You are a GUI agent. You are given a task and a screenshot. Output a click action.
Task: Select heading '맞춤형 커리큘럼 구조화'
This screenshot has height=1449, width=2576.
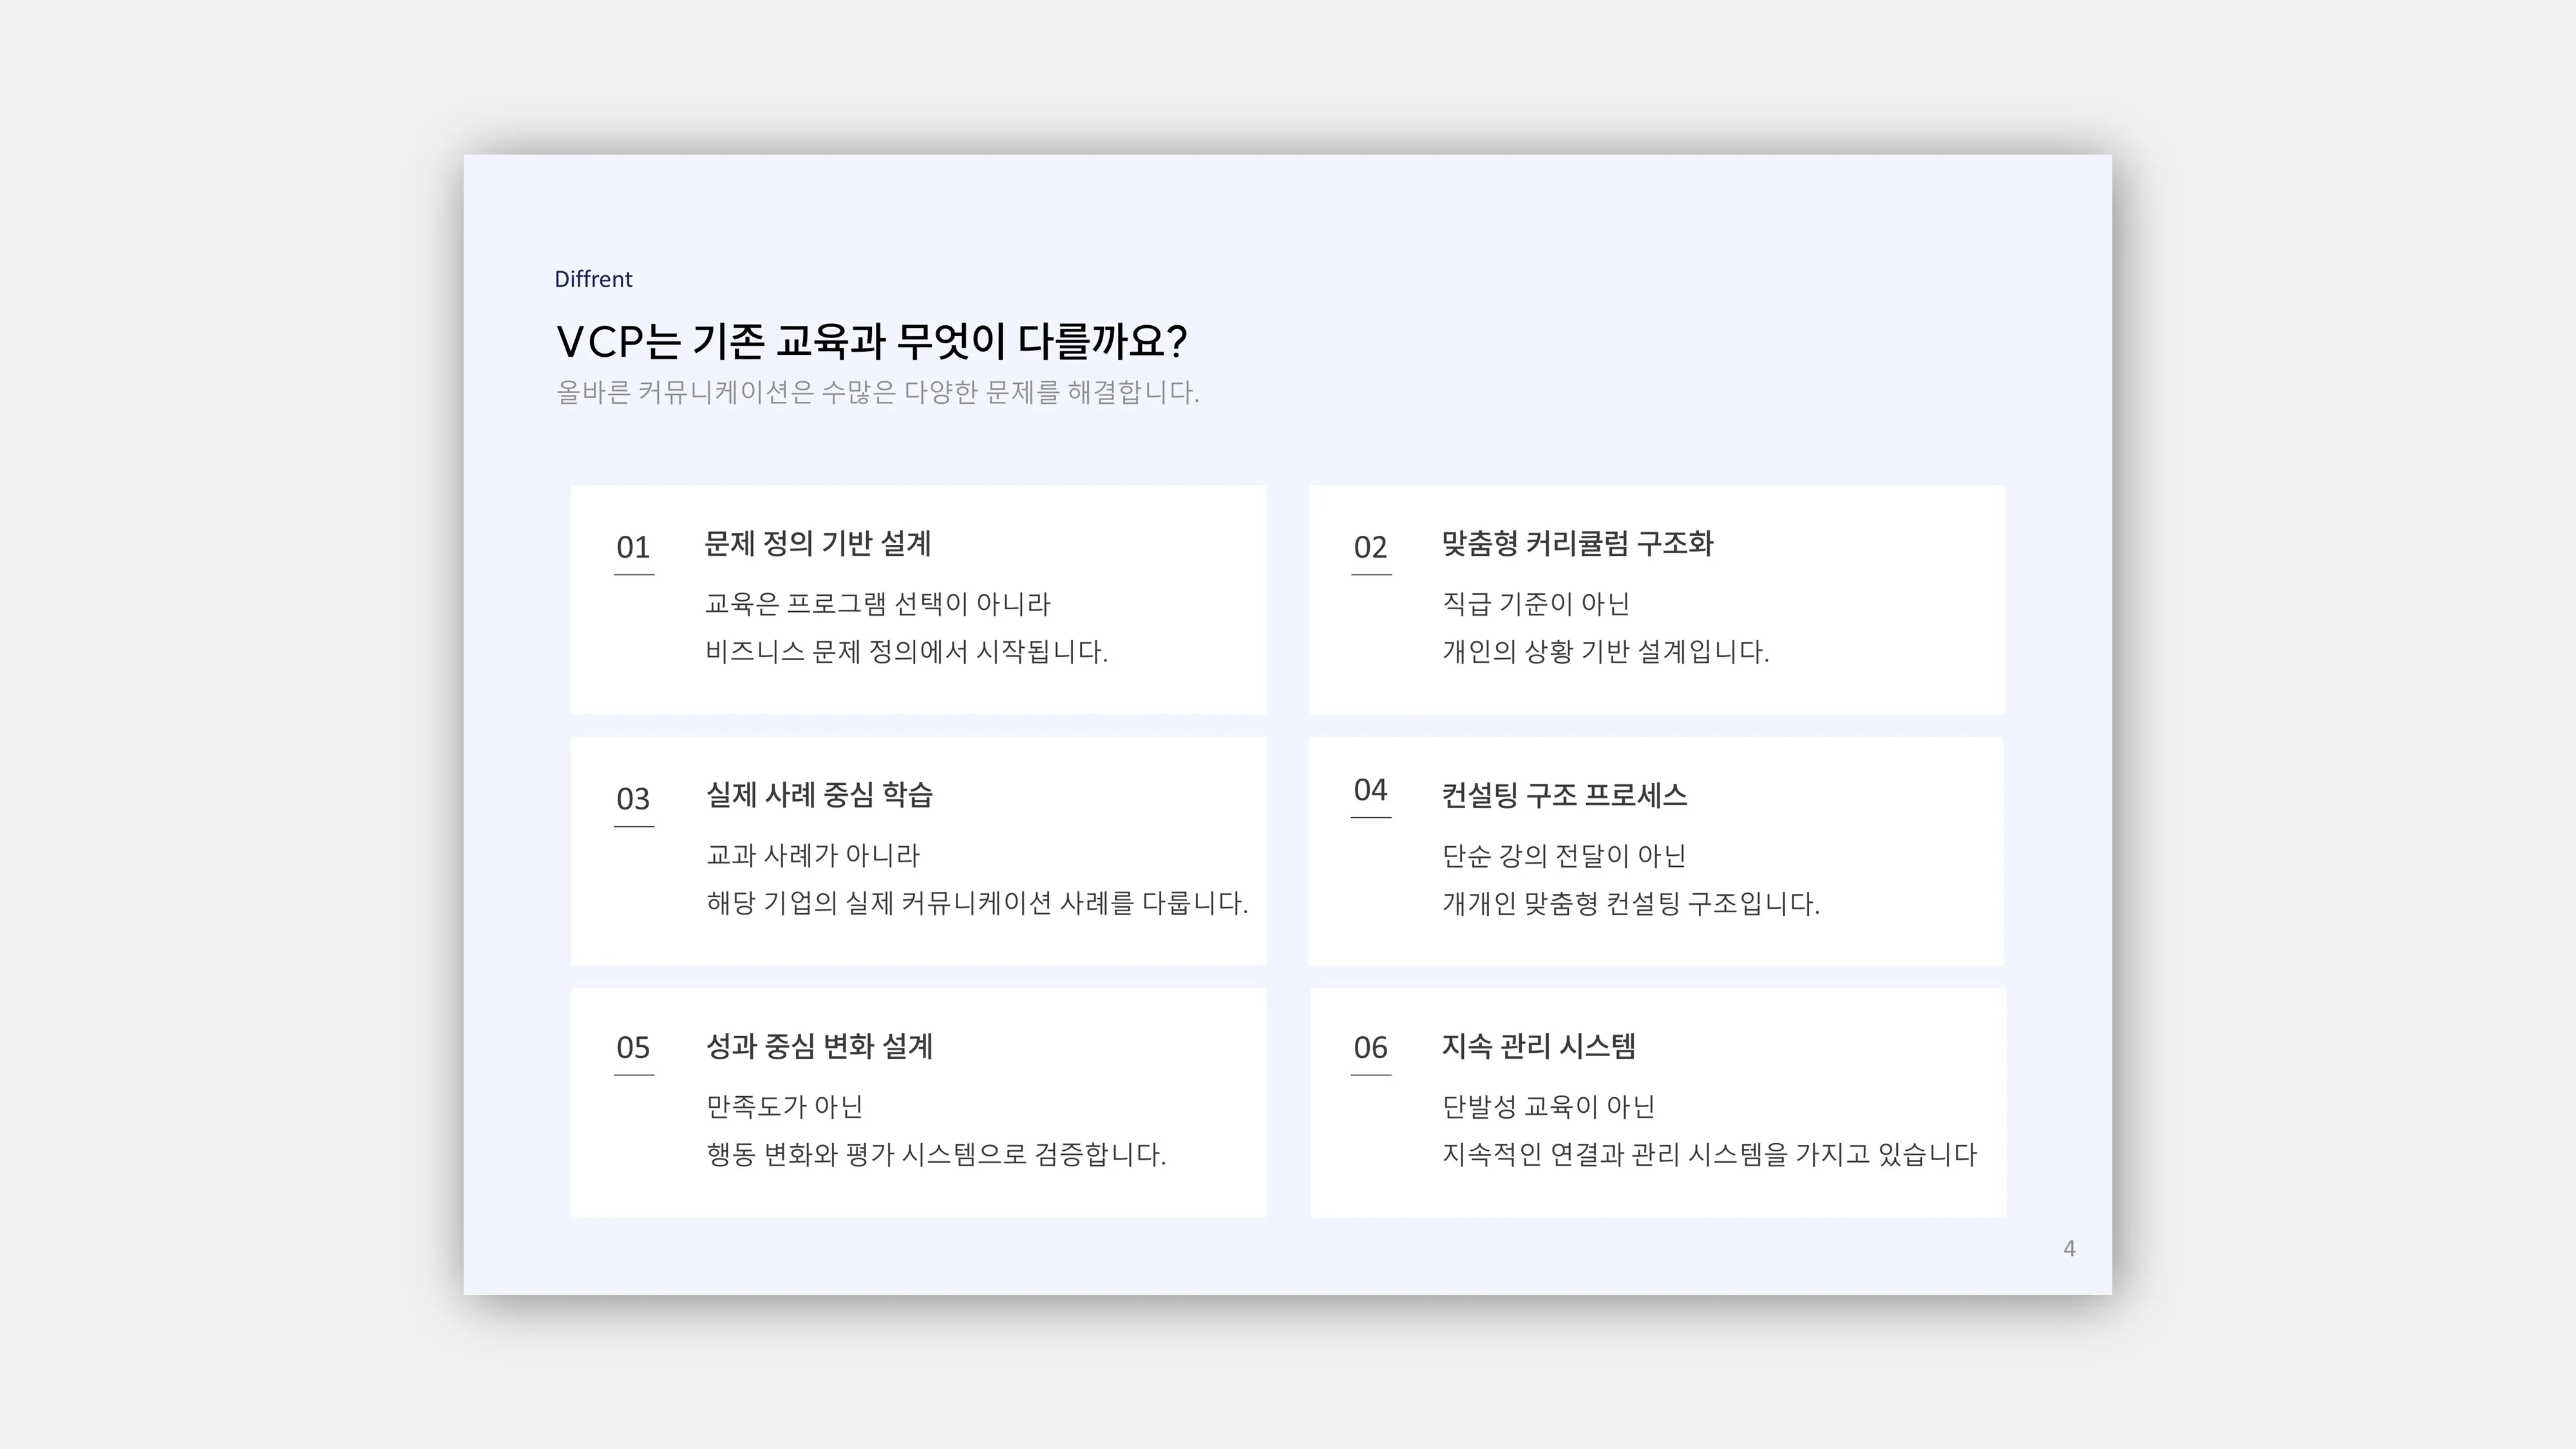(x=1578, y=543)
